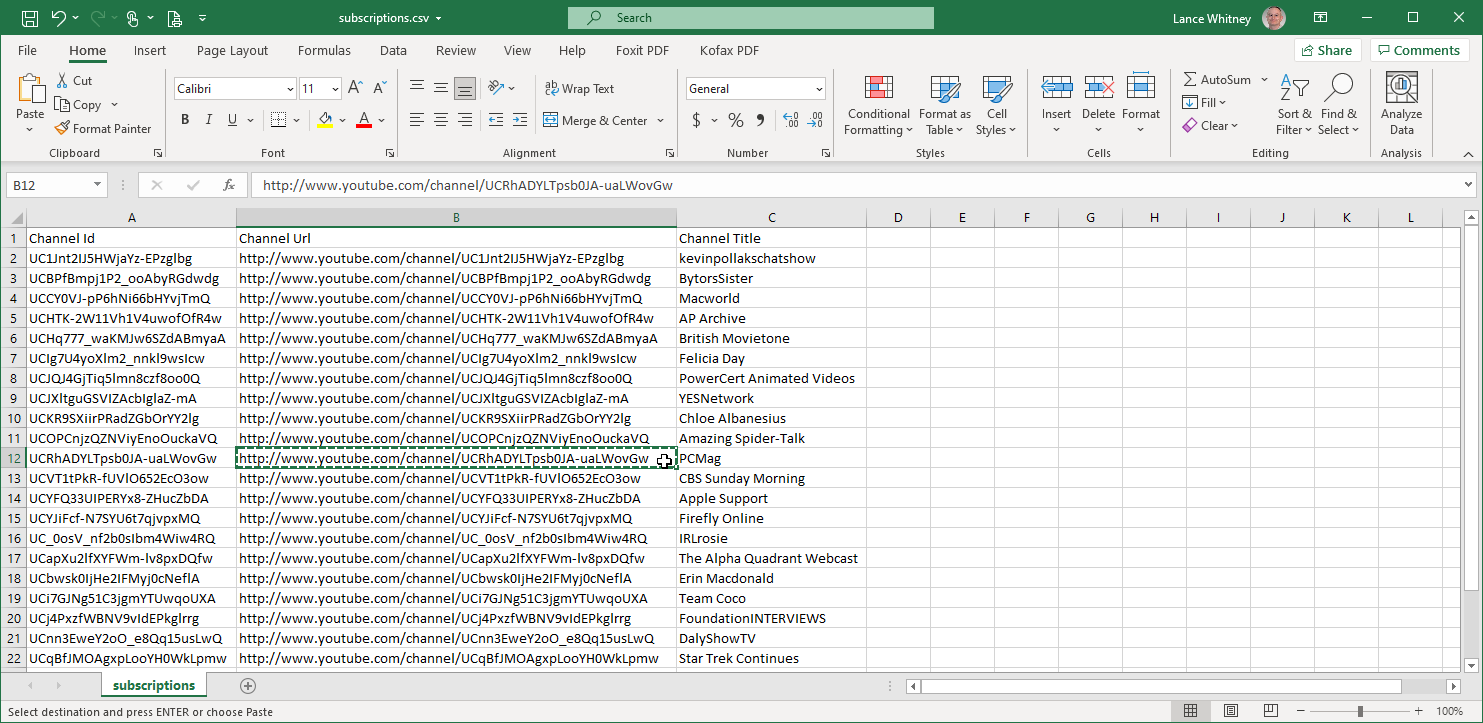Viewport: 1483px width, 723px height.
Task: Open Cell Styles gallery
Action: pyautogui.click(x=996, y=105)
